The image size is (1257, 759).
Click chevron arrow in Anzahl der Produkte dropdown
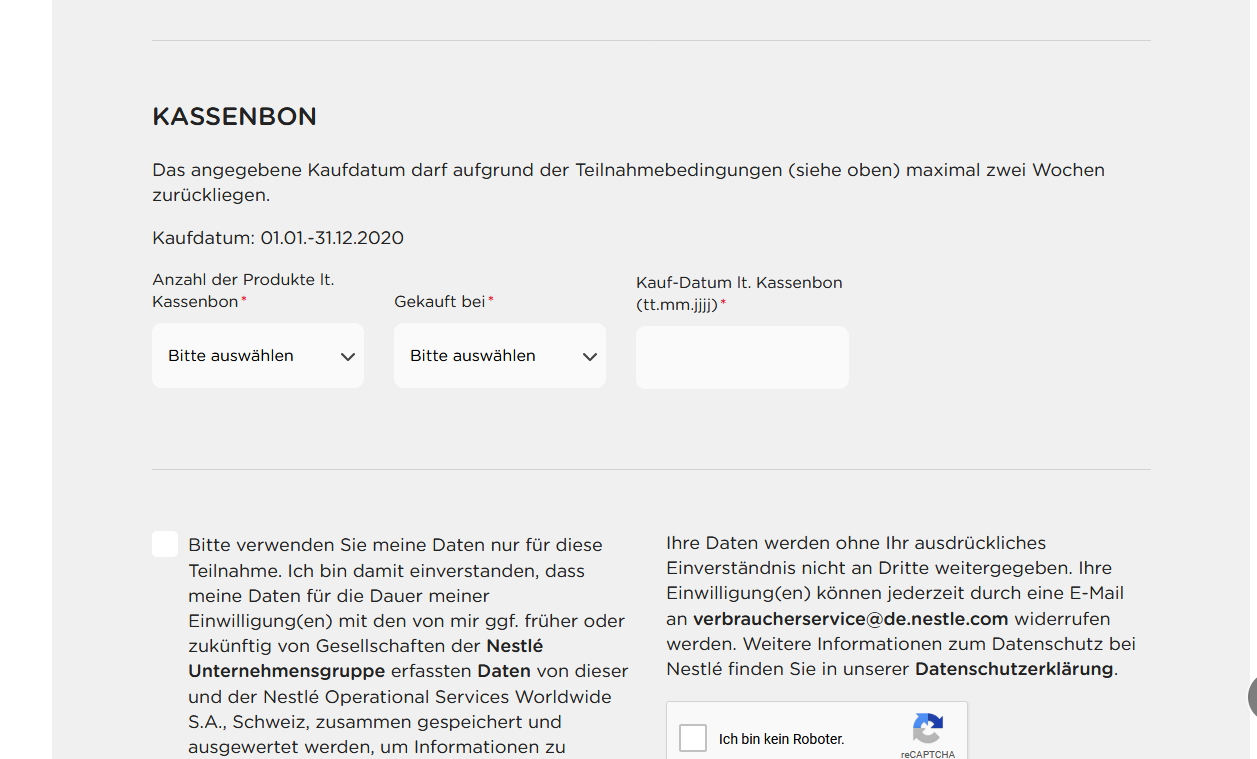348,357
